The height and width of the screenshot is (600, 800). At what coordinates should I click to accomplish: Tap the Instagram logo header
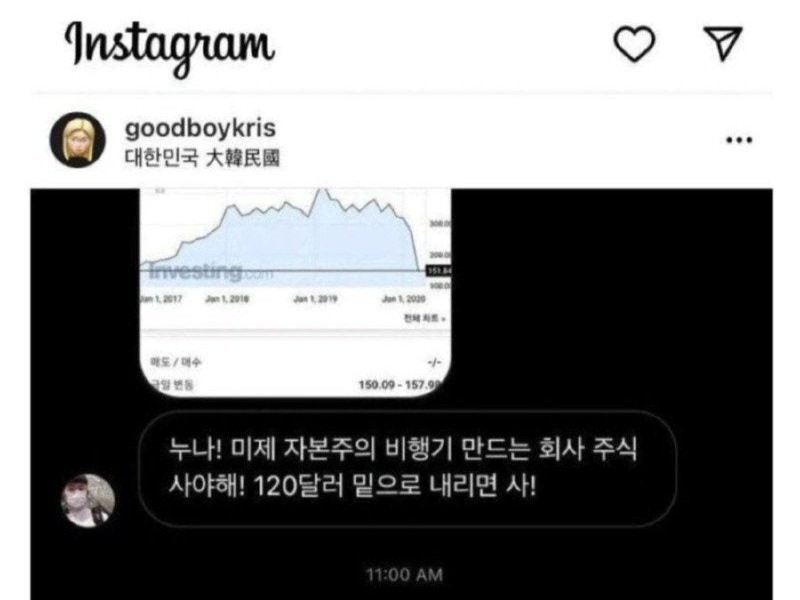pos(170,47)
